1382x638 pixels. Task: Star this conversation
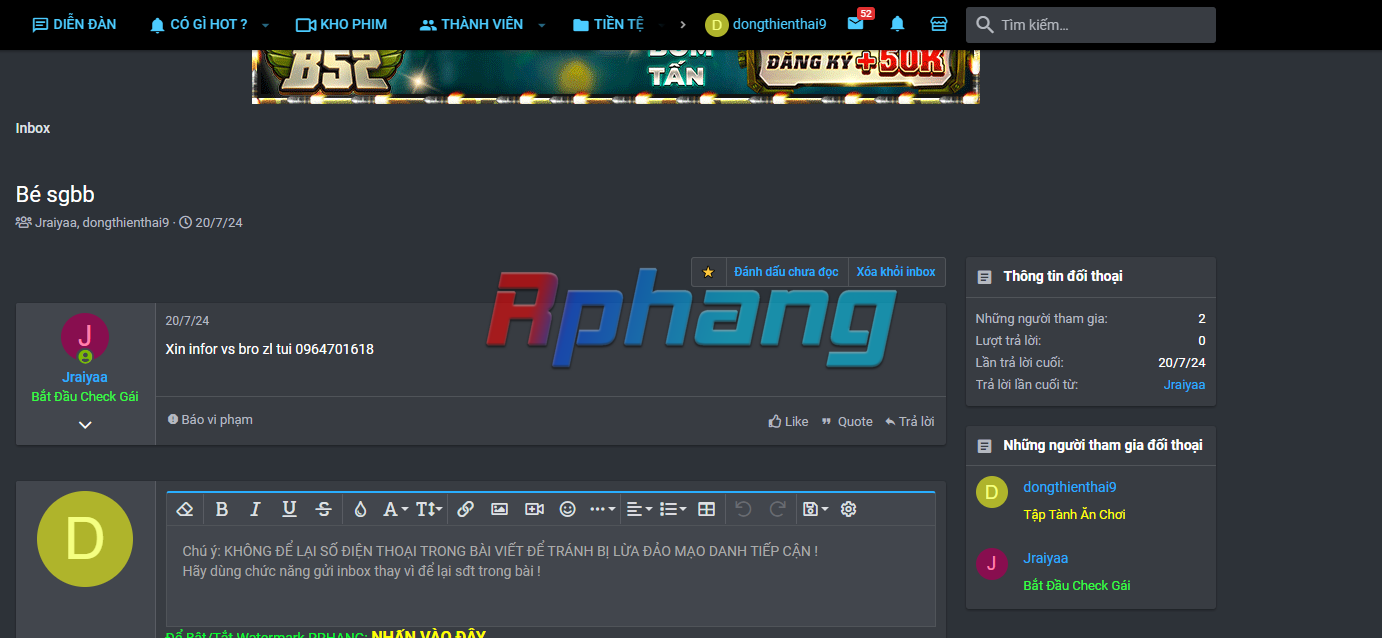(708, 272)
